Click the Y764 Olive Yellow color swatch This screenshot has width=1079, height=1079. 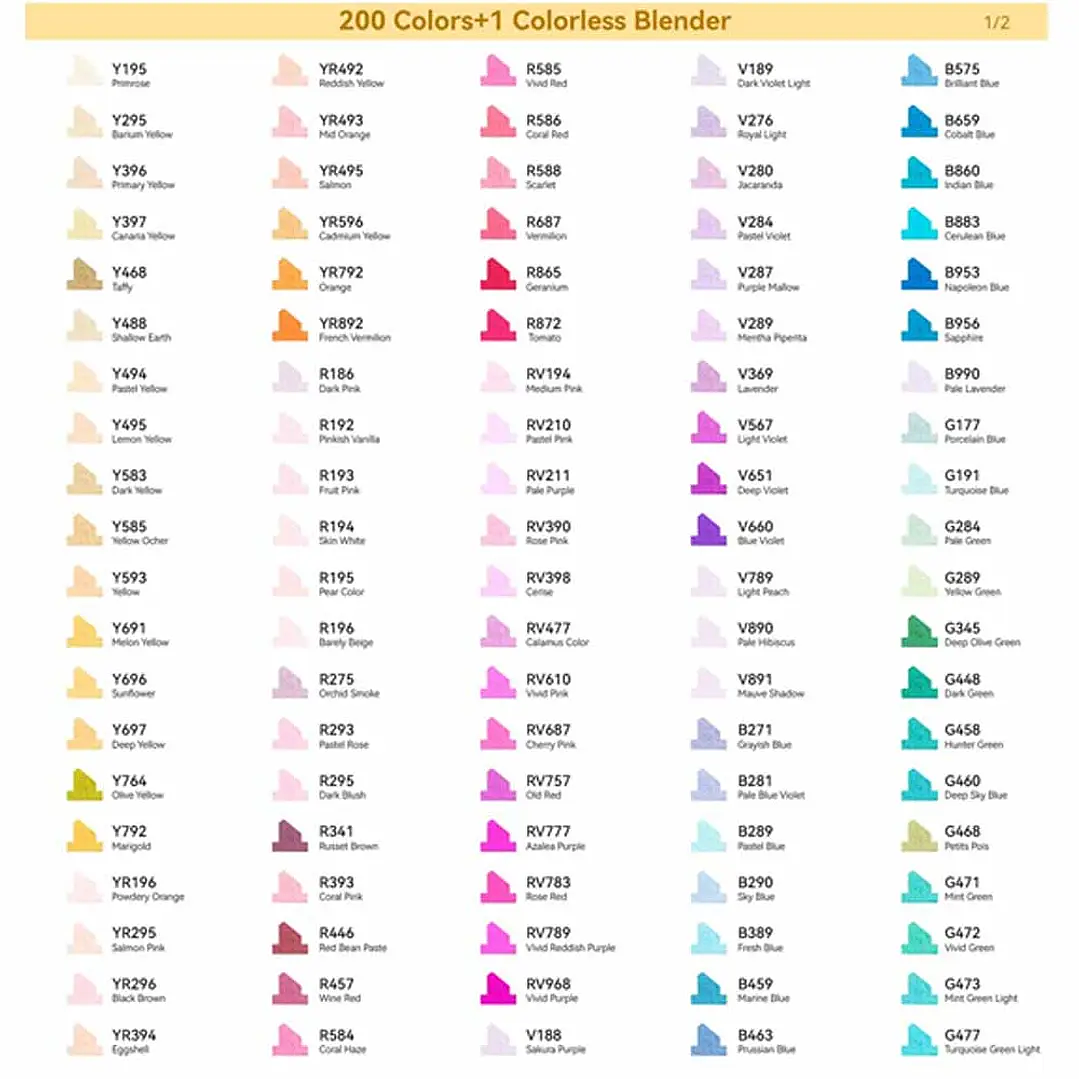point(85,786)
